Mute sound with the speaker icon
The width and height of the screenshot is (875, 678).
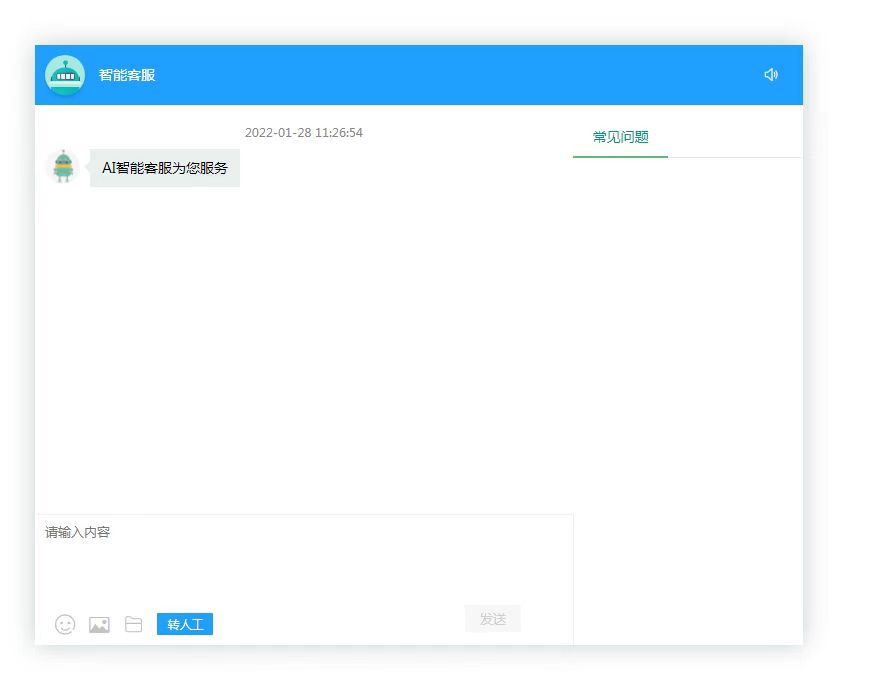771,75
